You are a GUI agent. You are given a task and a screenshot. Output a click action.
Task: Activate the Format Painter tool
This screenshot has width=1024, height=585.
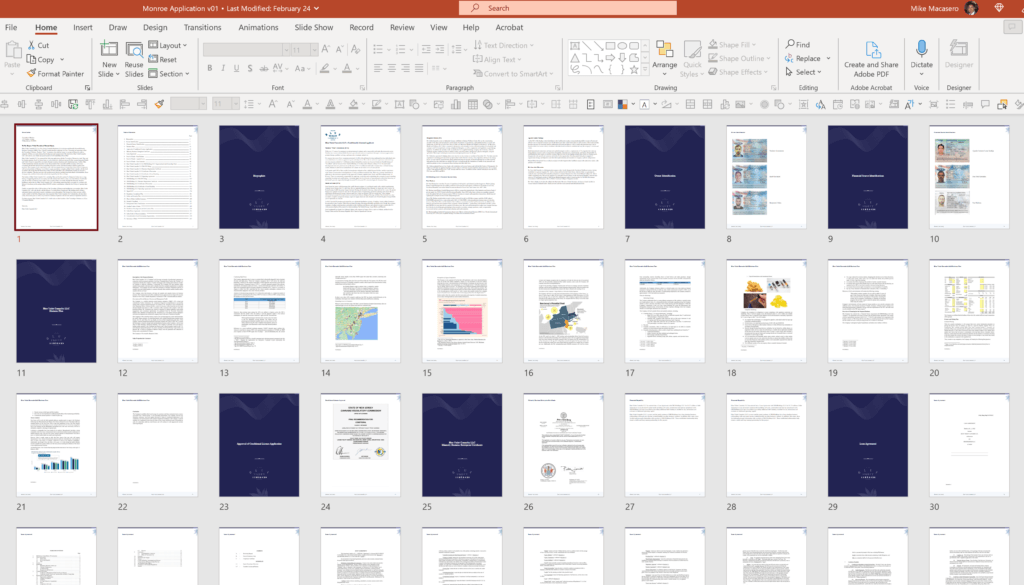coord(56,74)
